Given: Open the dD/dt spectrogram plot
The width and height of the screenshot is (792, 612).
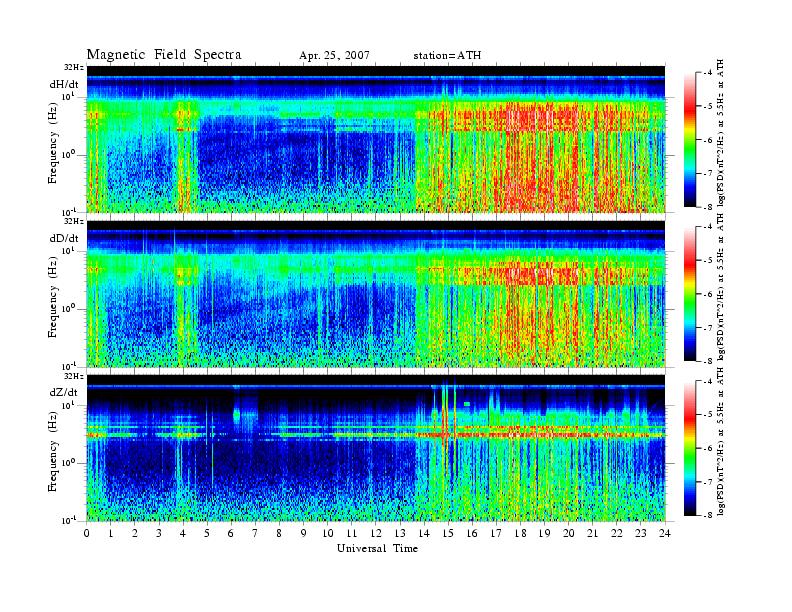Looking at the screenshot, I should [376, 294].
